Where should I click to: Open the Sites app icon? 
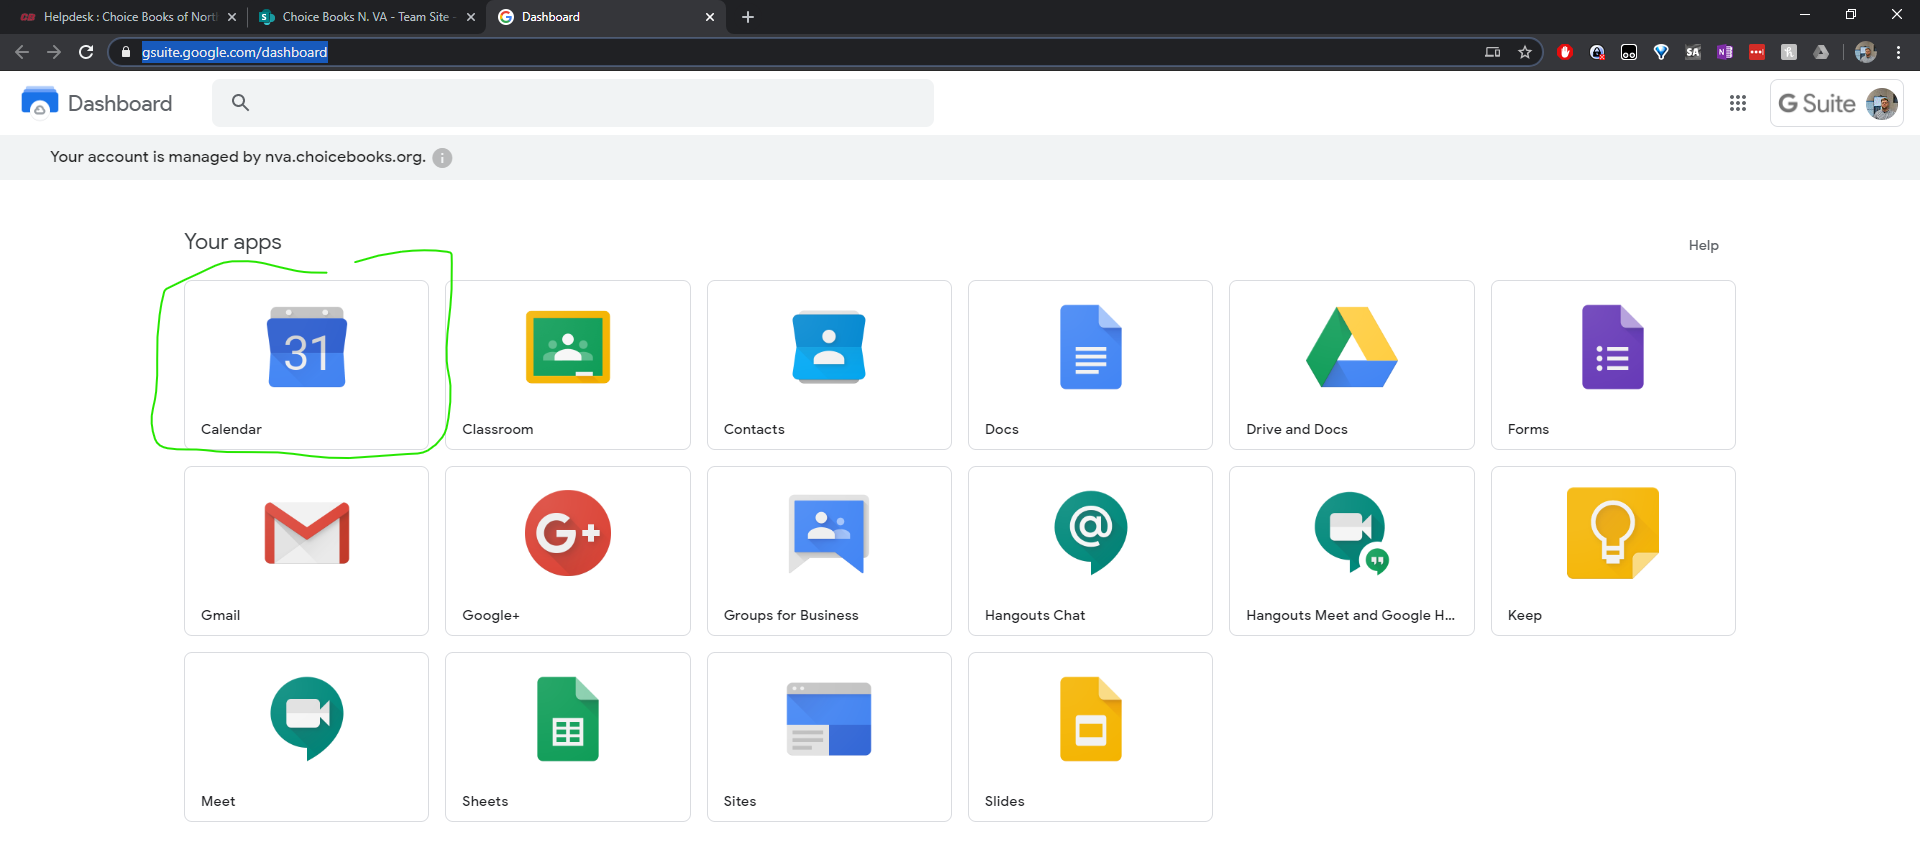click(x=829, y=719)
